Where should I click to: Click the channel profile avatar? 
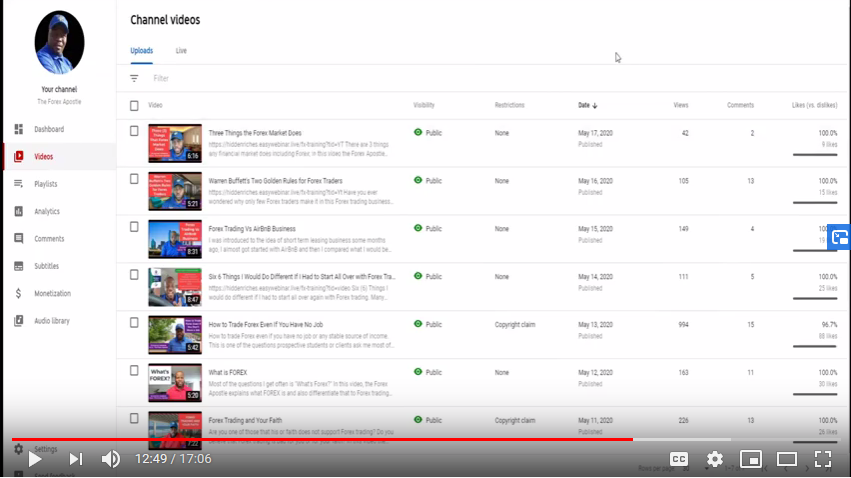click(x=59, y=42)
